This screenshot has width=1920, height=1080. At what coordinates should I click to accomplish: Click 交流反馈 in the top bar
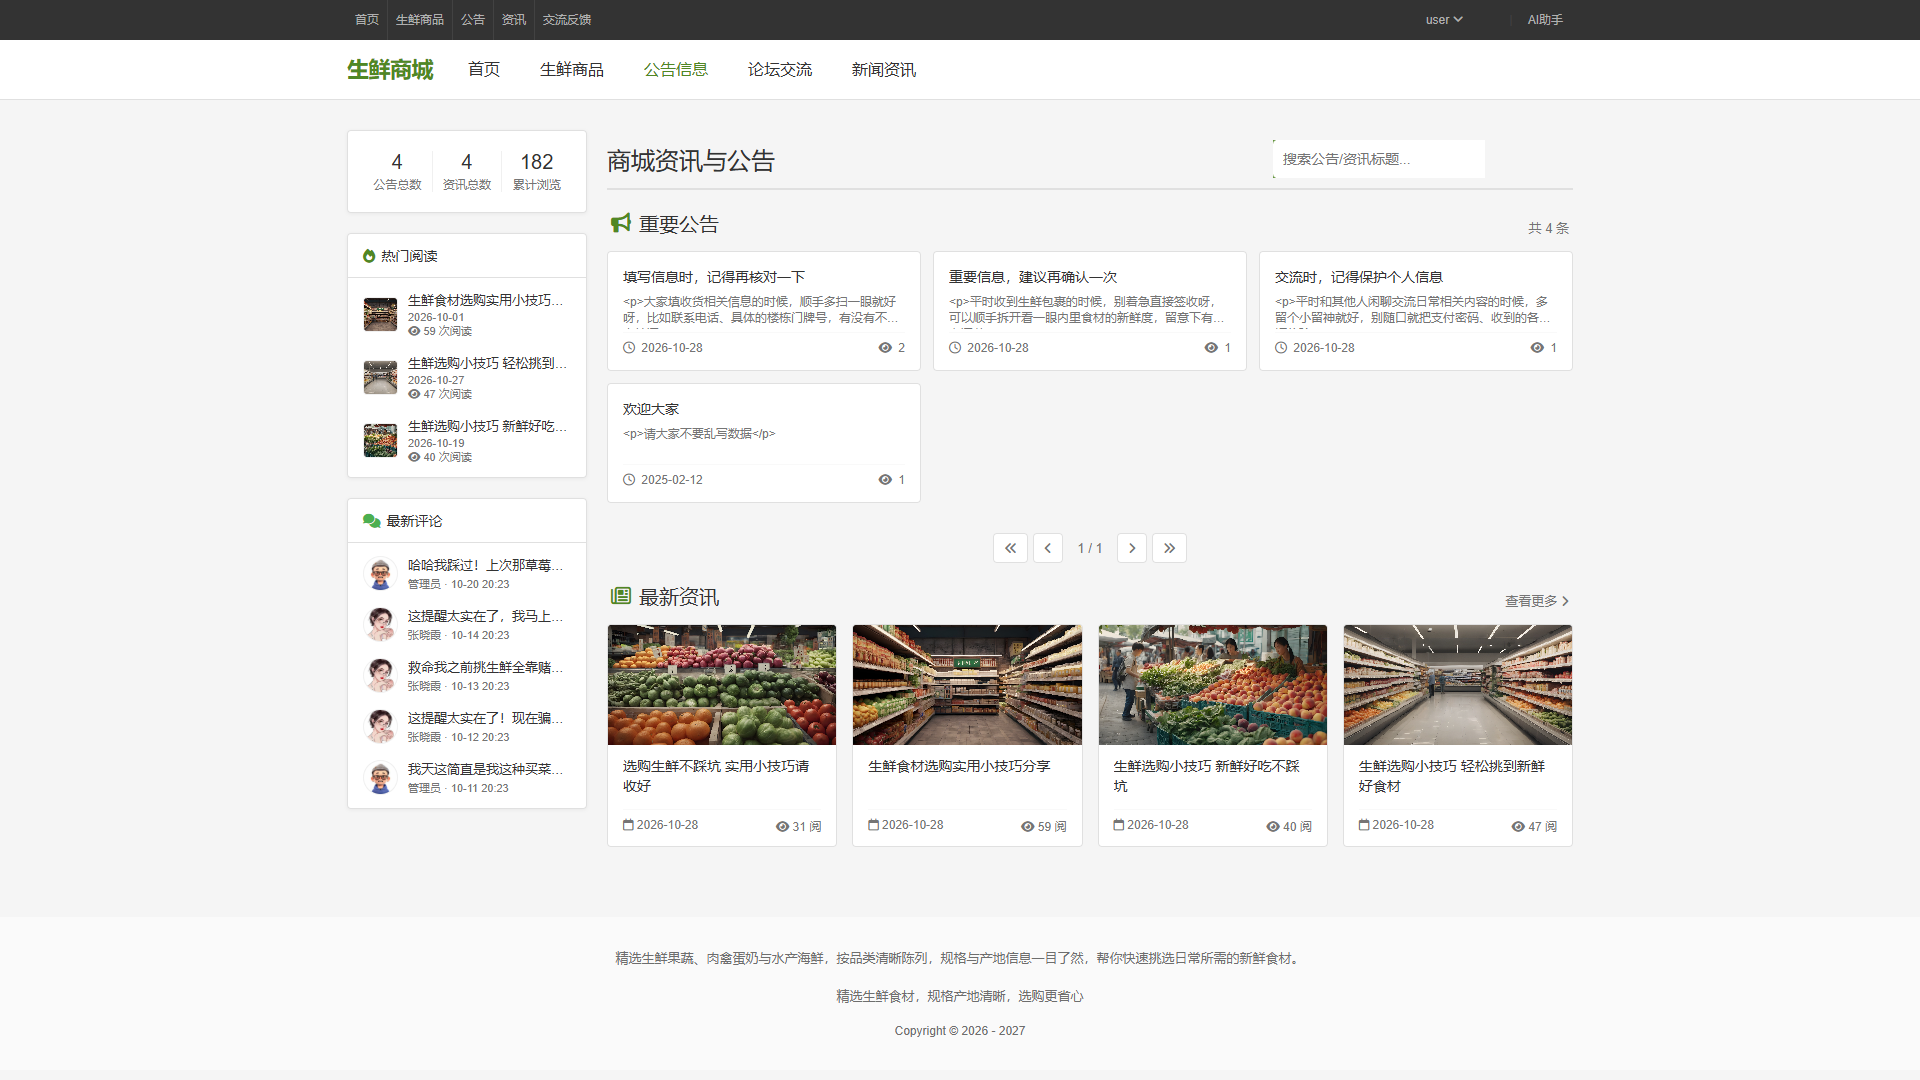pos(567,20)
